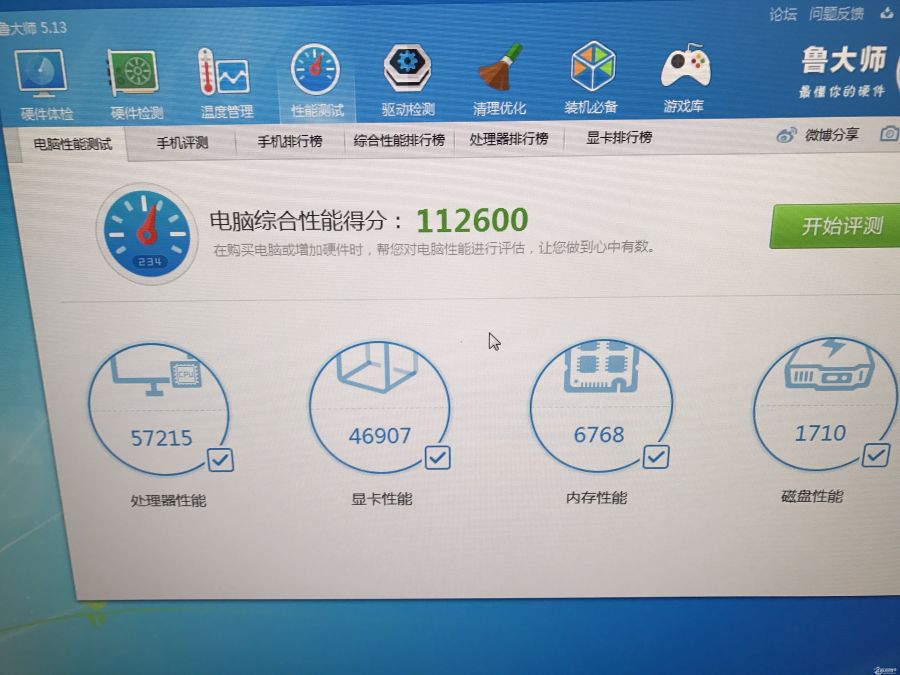Click the 磁盘性能 disk drive icon

829,365
